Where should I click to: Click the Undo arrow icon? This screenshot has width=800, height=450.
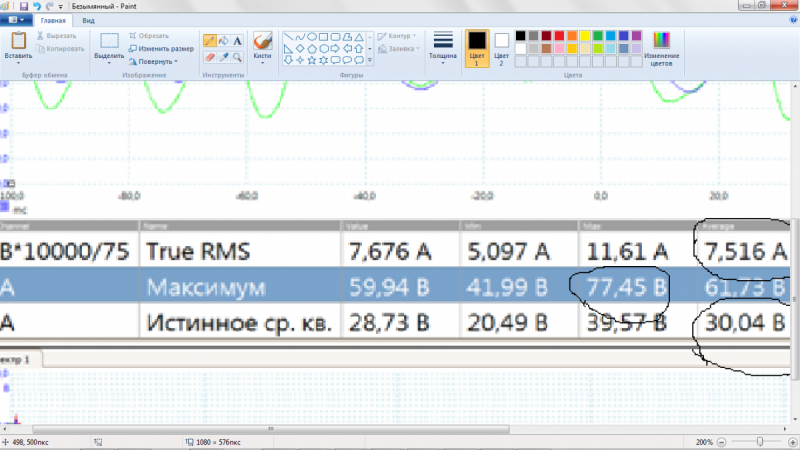[x=37, y=6]
